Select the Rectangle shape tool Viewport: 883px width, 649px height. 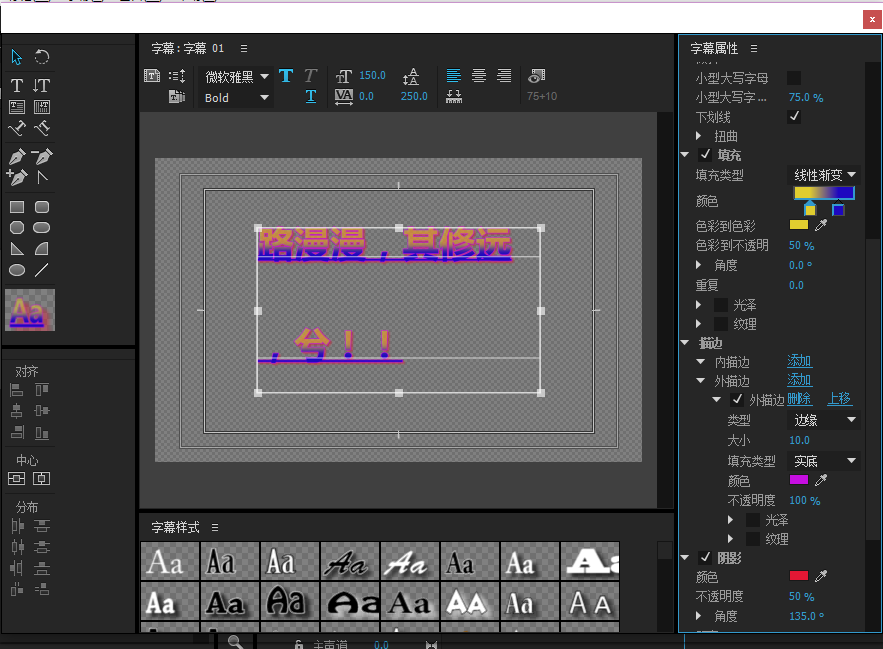coord(17,207)
